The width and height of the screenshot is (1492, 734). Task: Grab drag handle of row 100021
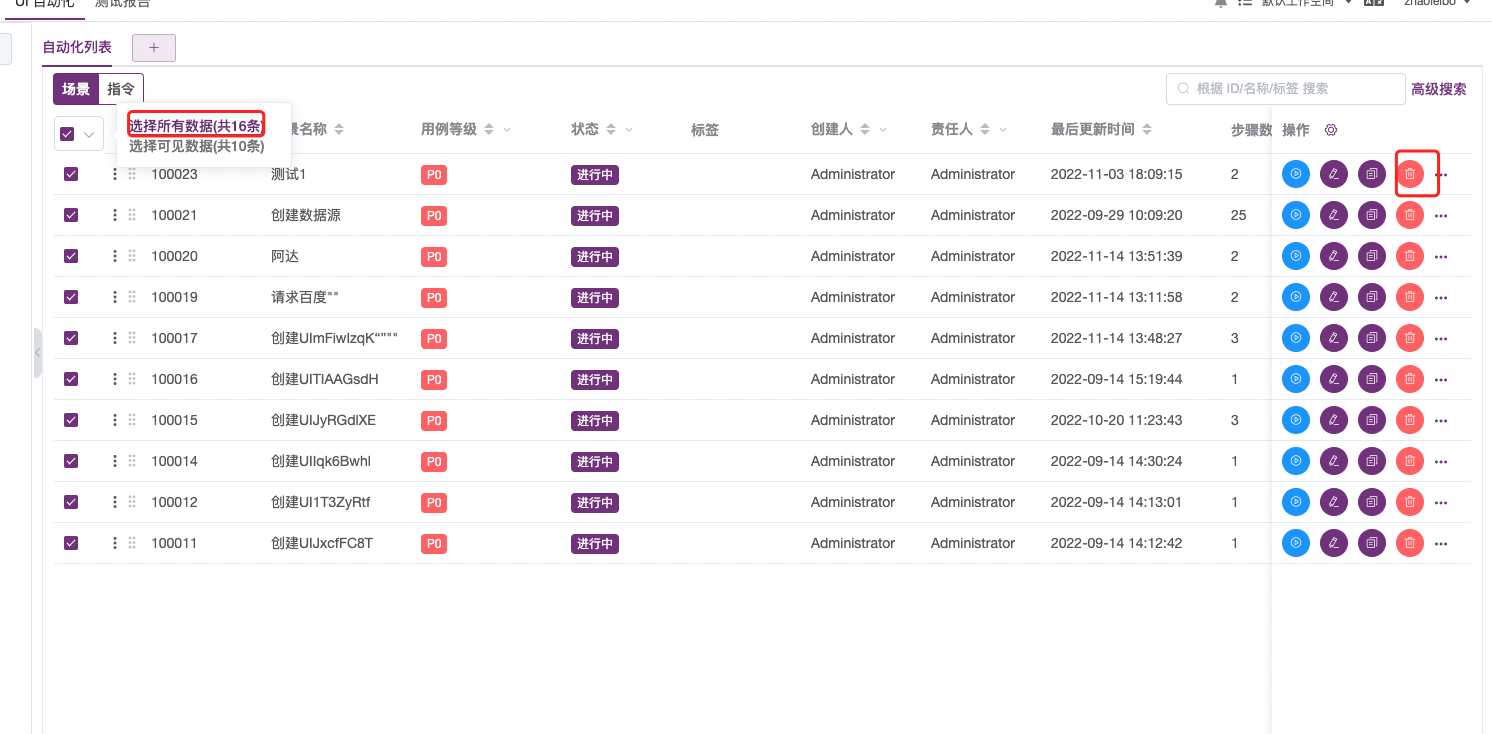coord(132,215)
